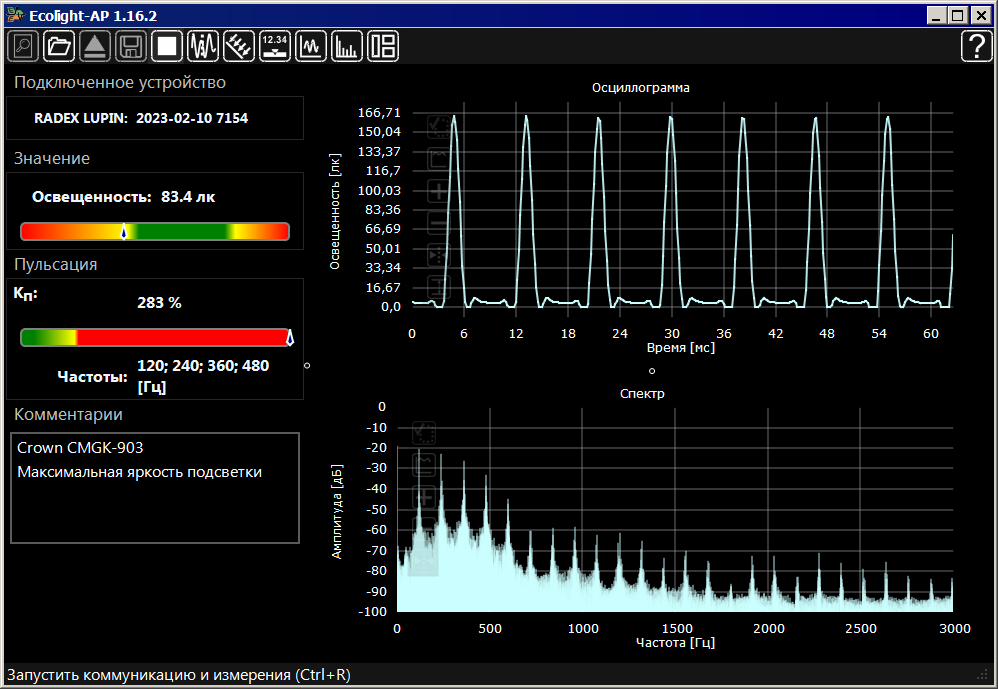Click oscillogram overlay autoscale curve icon
The width and height of the screenshot is (998, 689).
click(438, 158)
